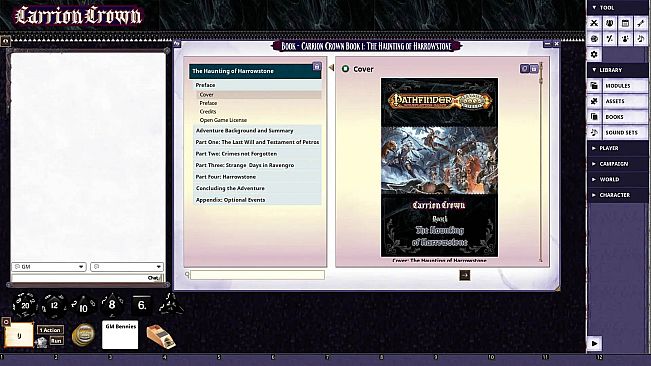Viewport: 651px width, 366px height.
Task: Open the Combat Tracker crossed-swords tool
Action: point(594,23)
